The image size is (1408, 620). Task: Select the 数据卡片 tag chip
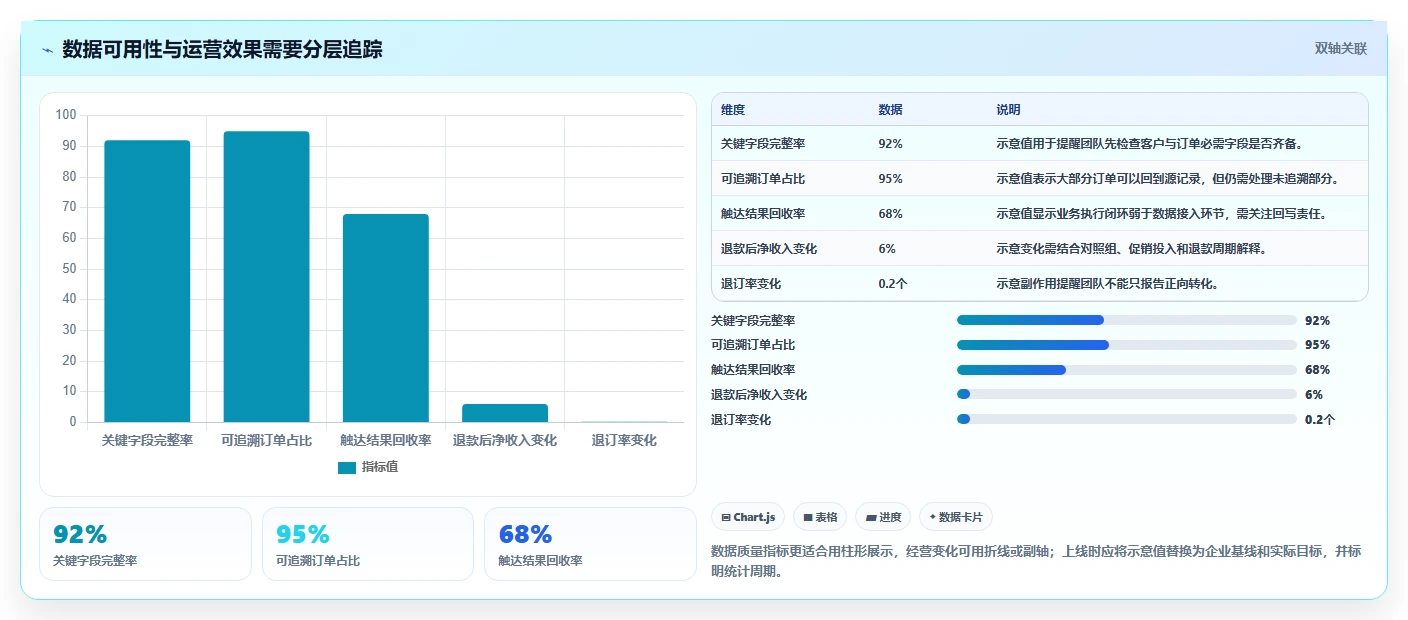[x=956, y=517]
